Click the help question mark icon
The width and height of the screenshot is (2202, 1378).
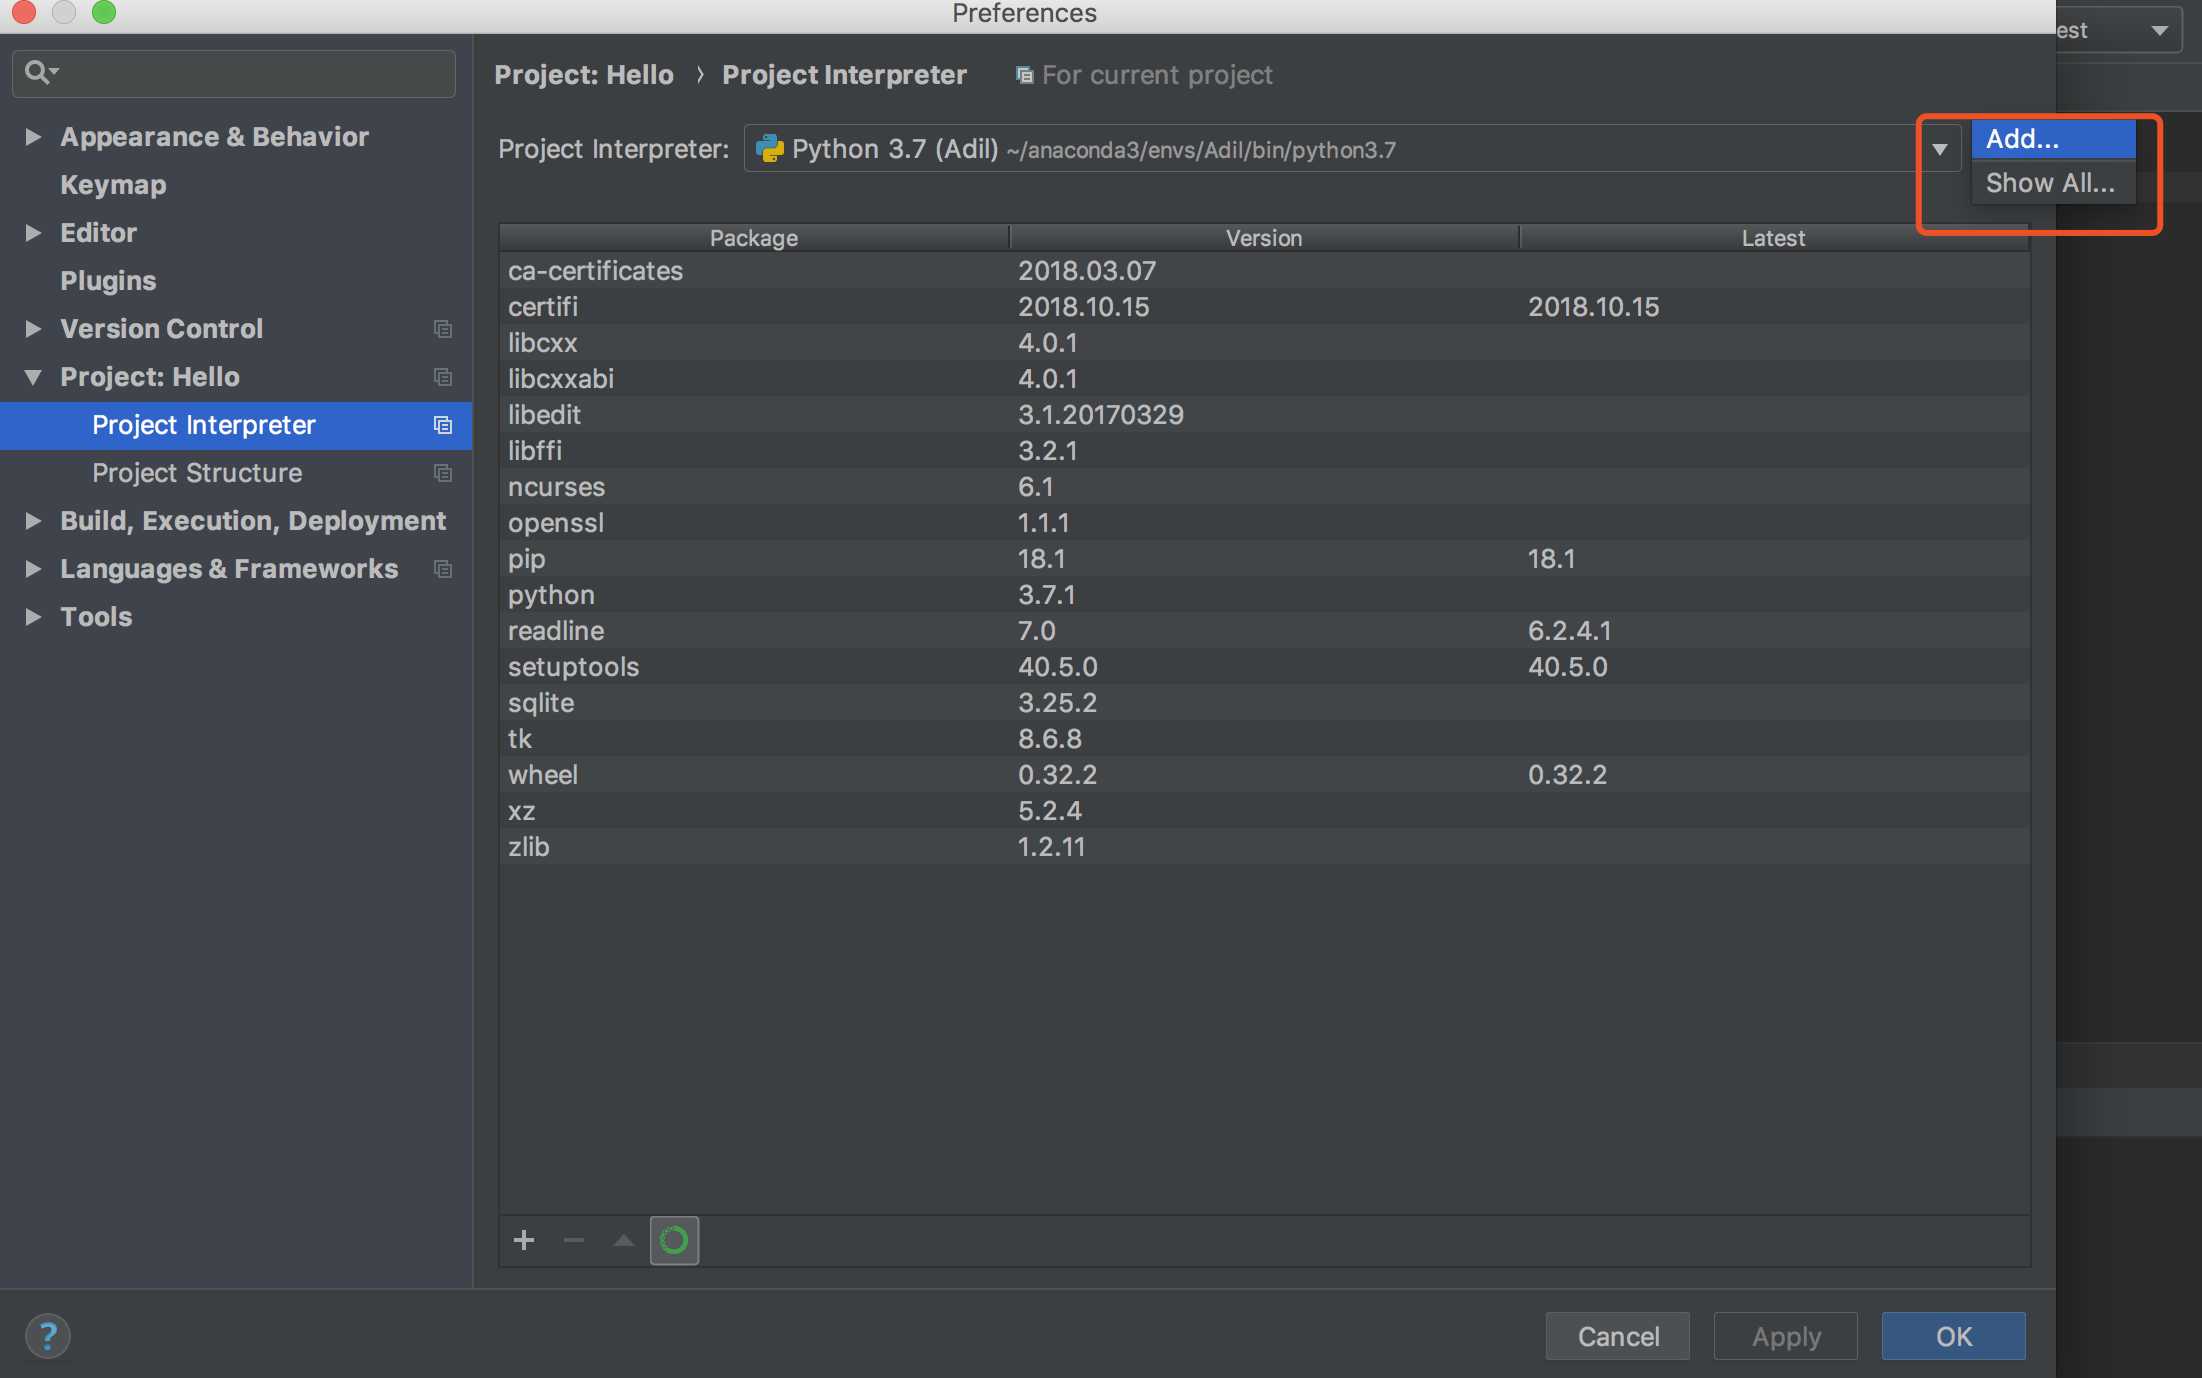point(47,1335)
